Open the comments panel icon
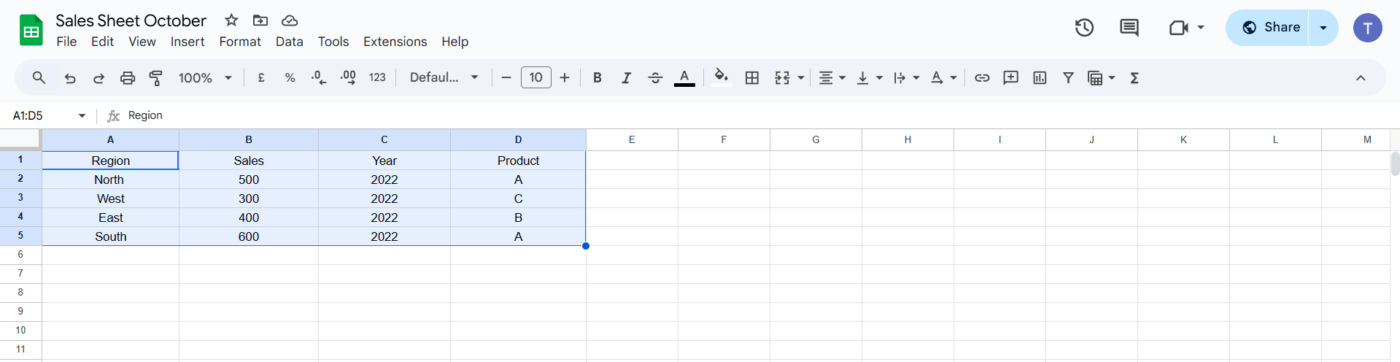The width and height of the screenshot is (1400, 362). [x=1129, y=28]
